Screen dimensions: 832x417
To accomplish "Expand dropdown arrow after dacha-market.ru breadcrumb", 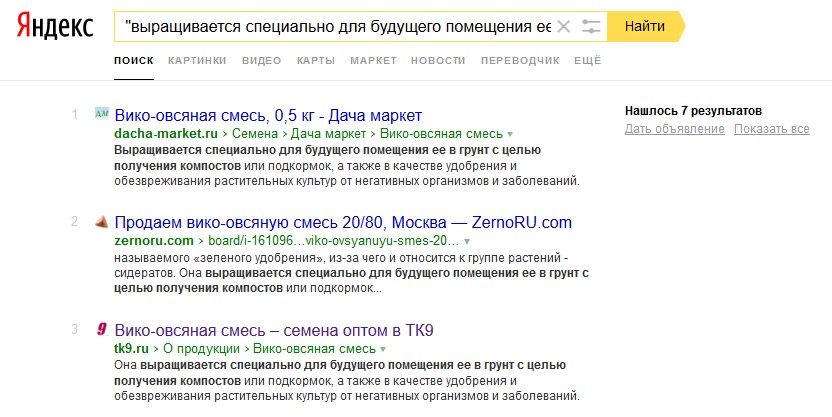I will [510, 134].
